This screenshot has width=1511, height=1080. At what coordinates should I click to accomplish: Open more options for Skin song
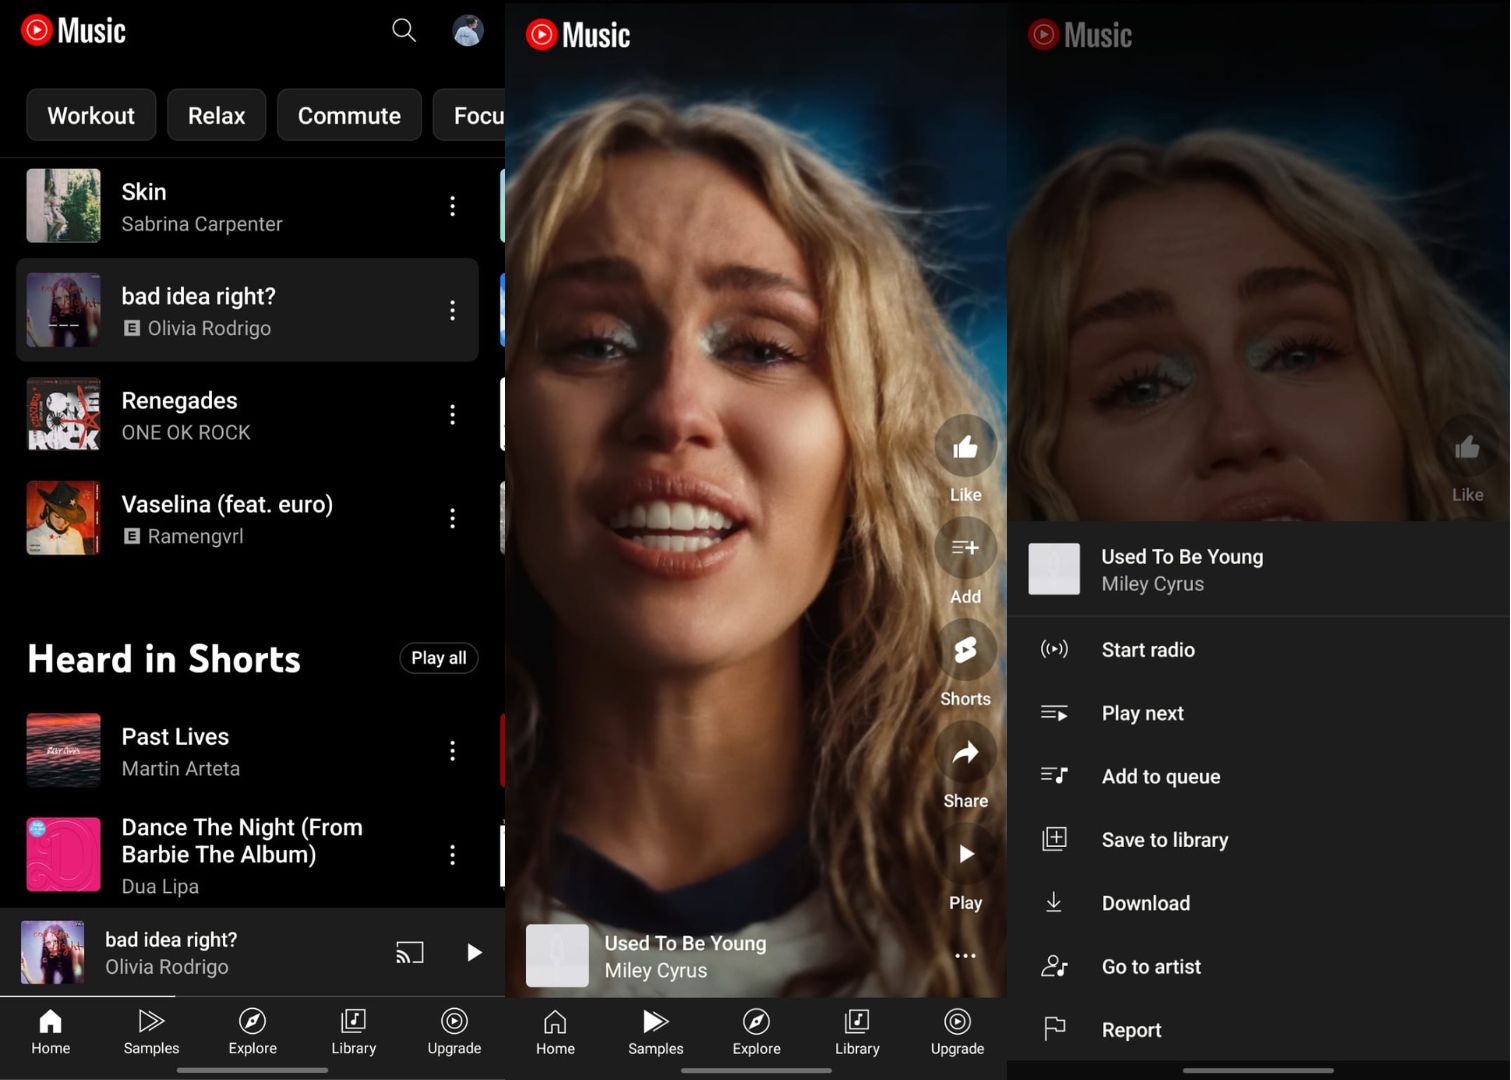click(x=452, y=206)
